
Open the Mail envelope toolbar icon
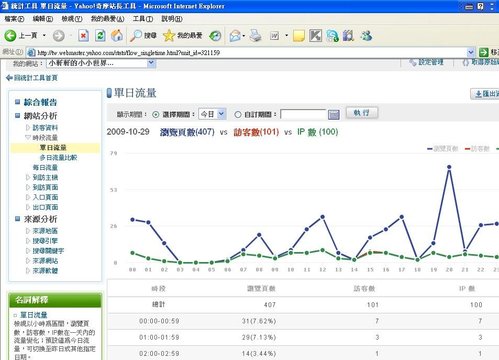235,35
